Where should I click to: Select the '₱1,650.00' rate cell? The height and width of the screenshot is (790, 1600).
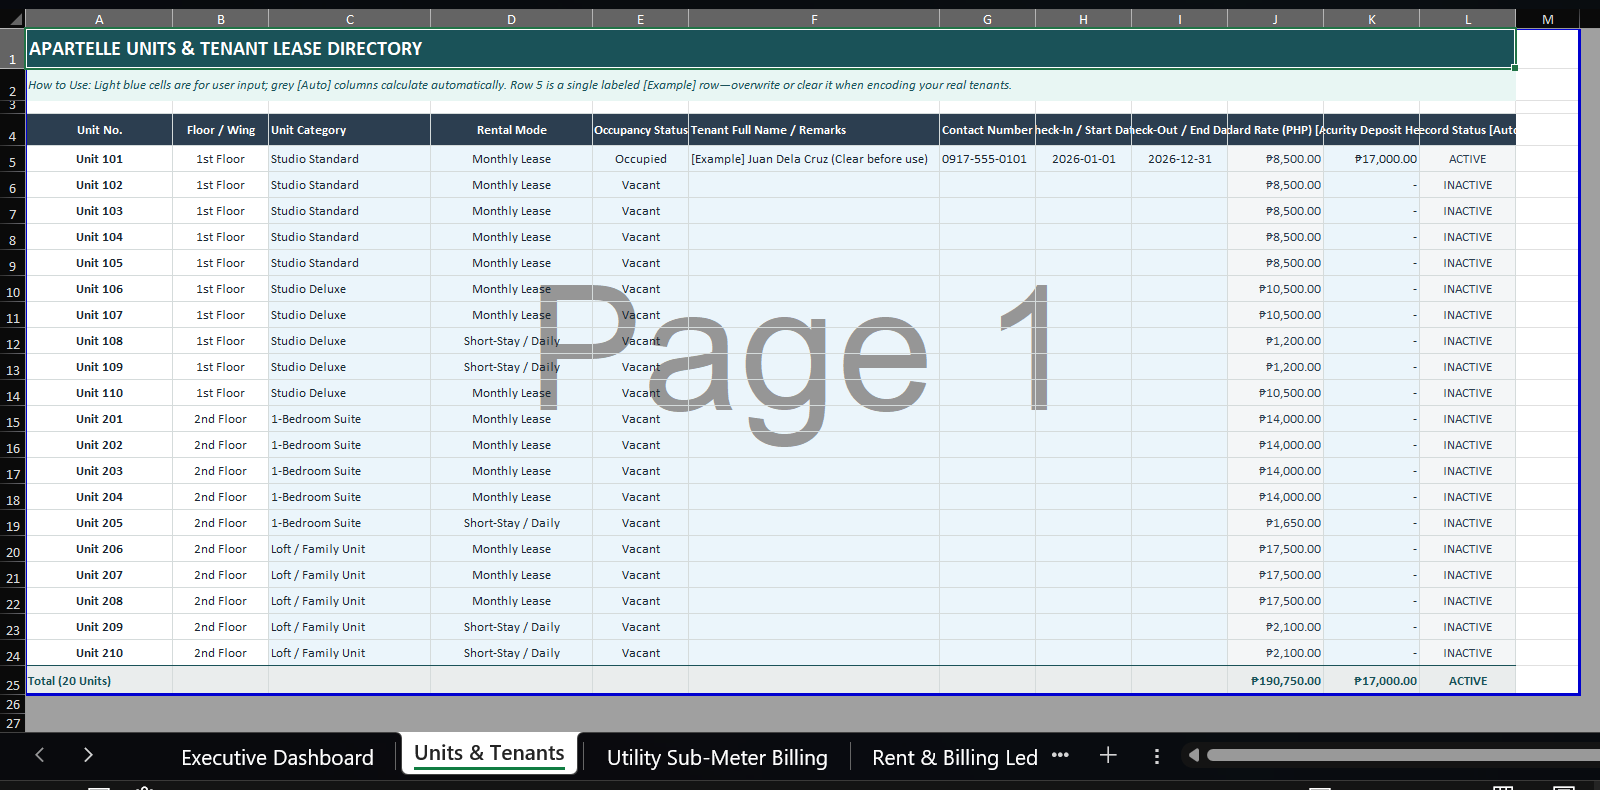pos(1275,523)
